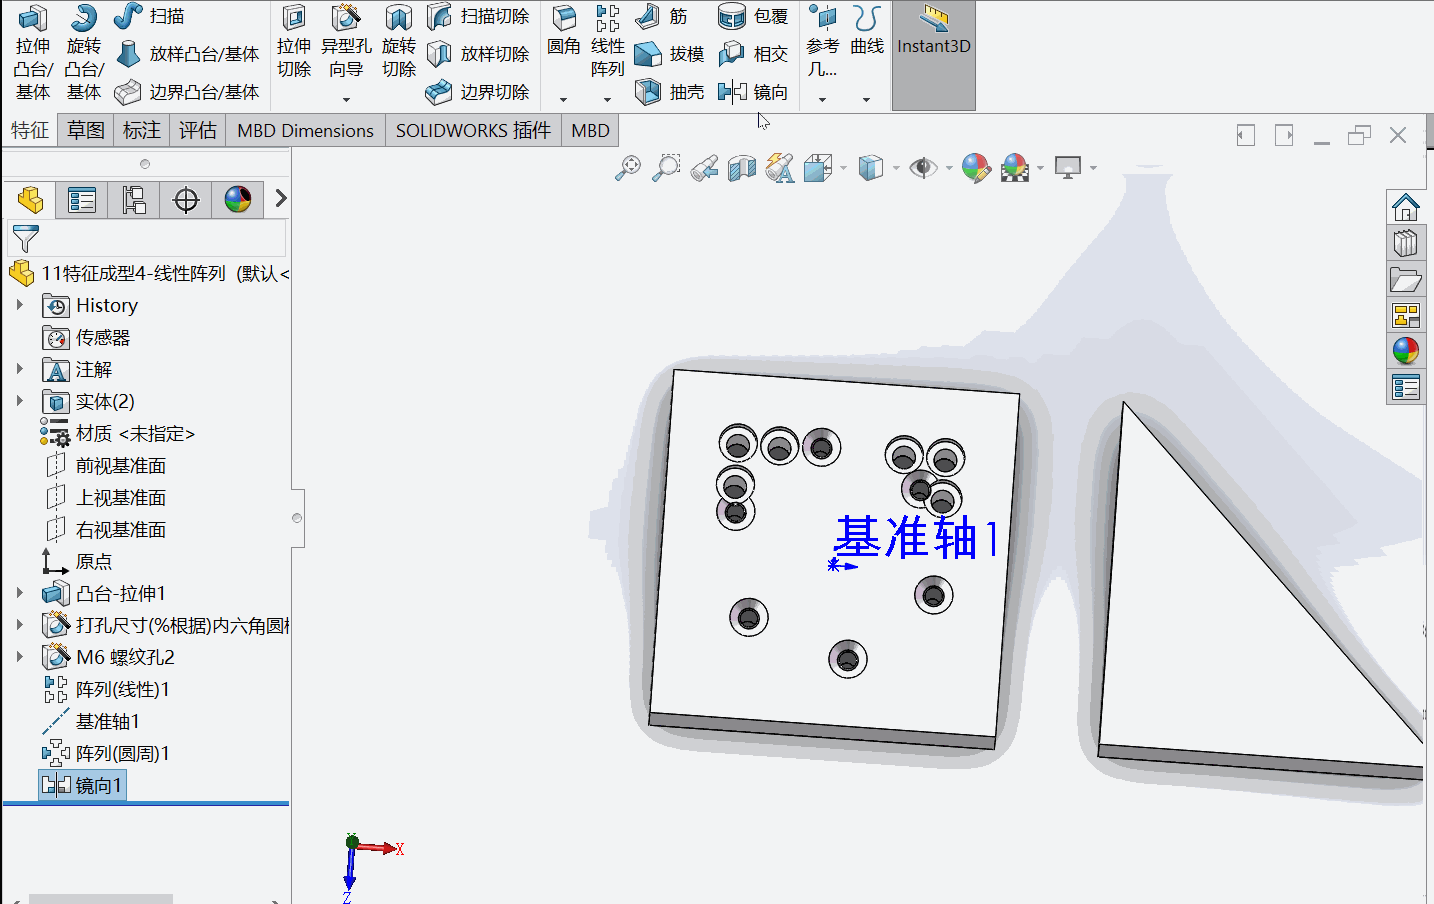This screenshot has height=904, width=1434.
Task: Click Zoom to Area magnifier icon
Action: click(666, 168)
